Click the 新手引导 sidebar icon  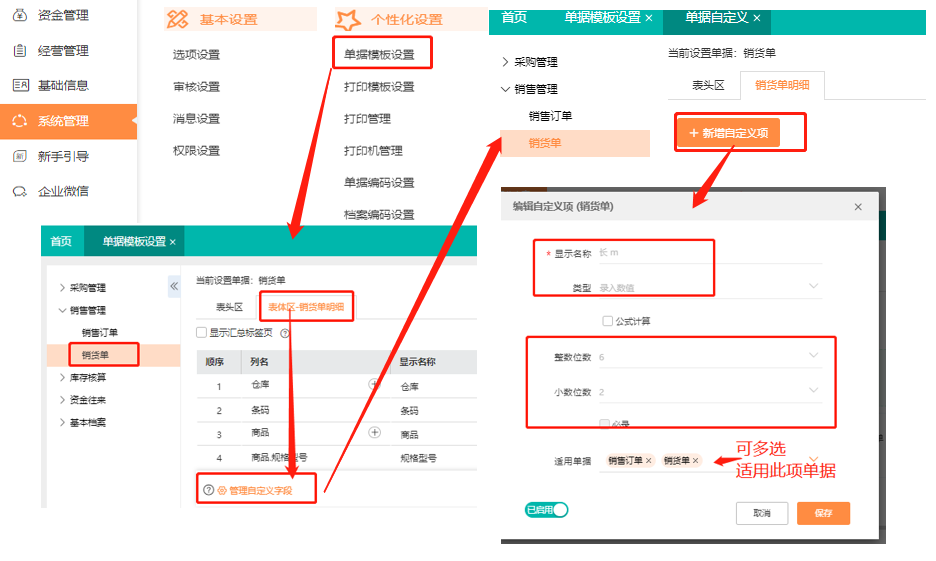20,156
